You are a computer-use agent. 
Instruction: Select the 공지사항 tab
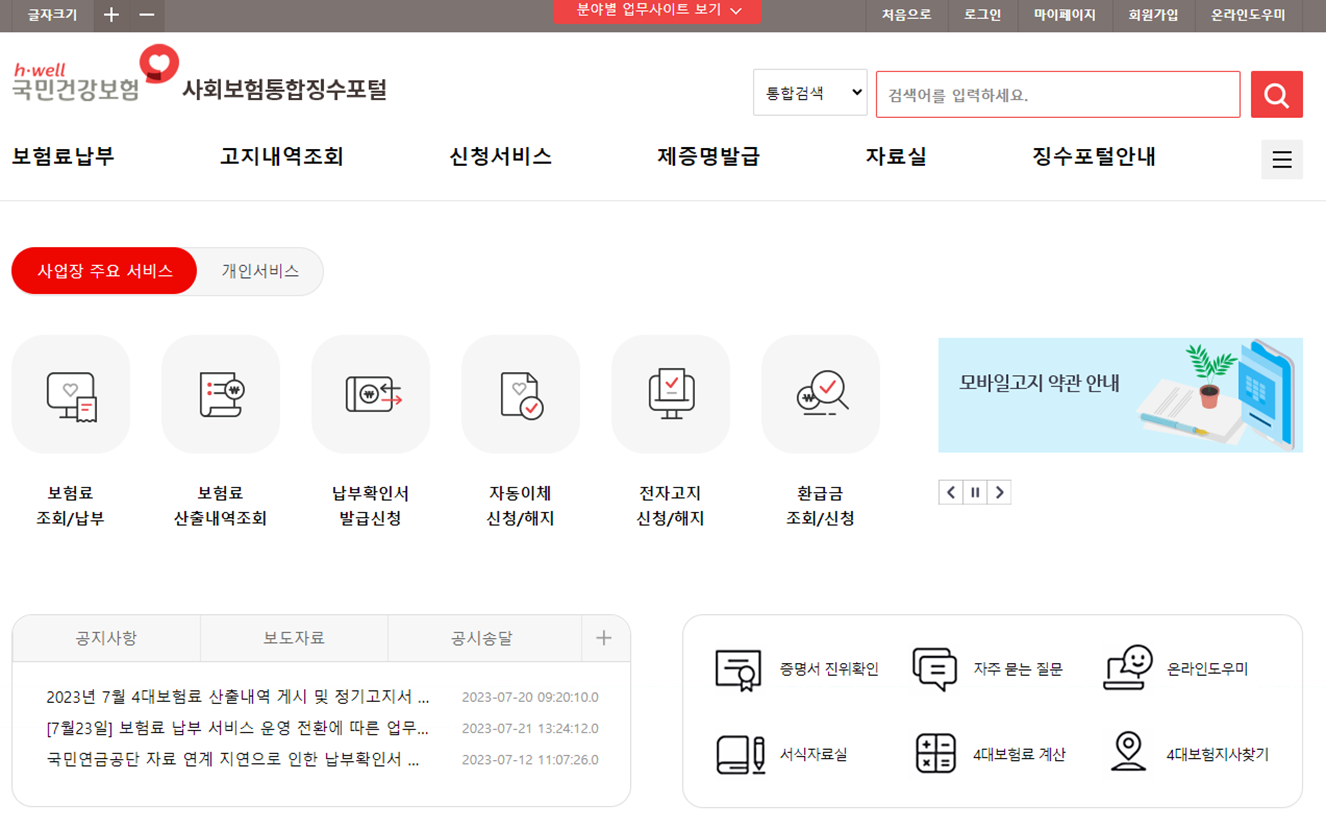point(106,638)
